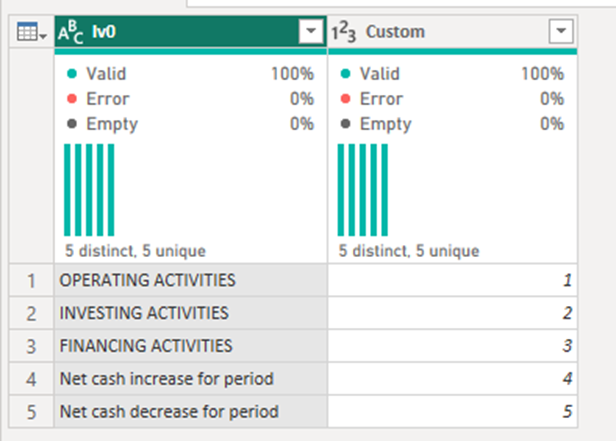The width and height of the screenshot is (616, 441).
Task: Select the Custom column header
Action: click(x=440, y=33)
